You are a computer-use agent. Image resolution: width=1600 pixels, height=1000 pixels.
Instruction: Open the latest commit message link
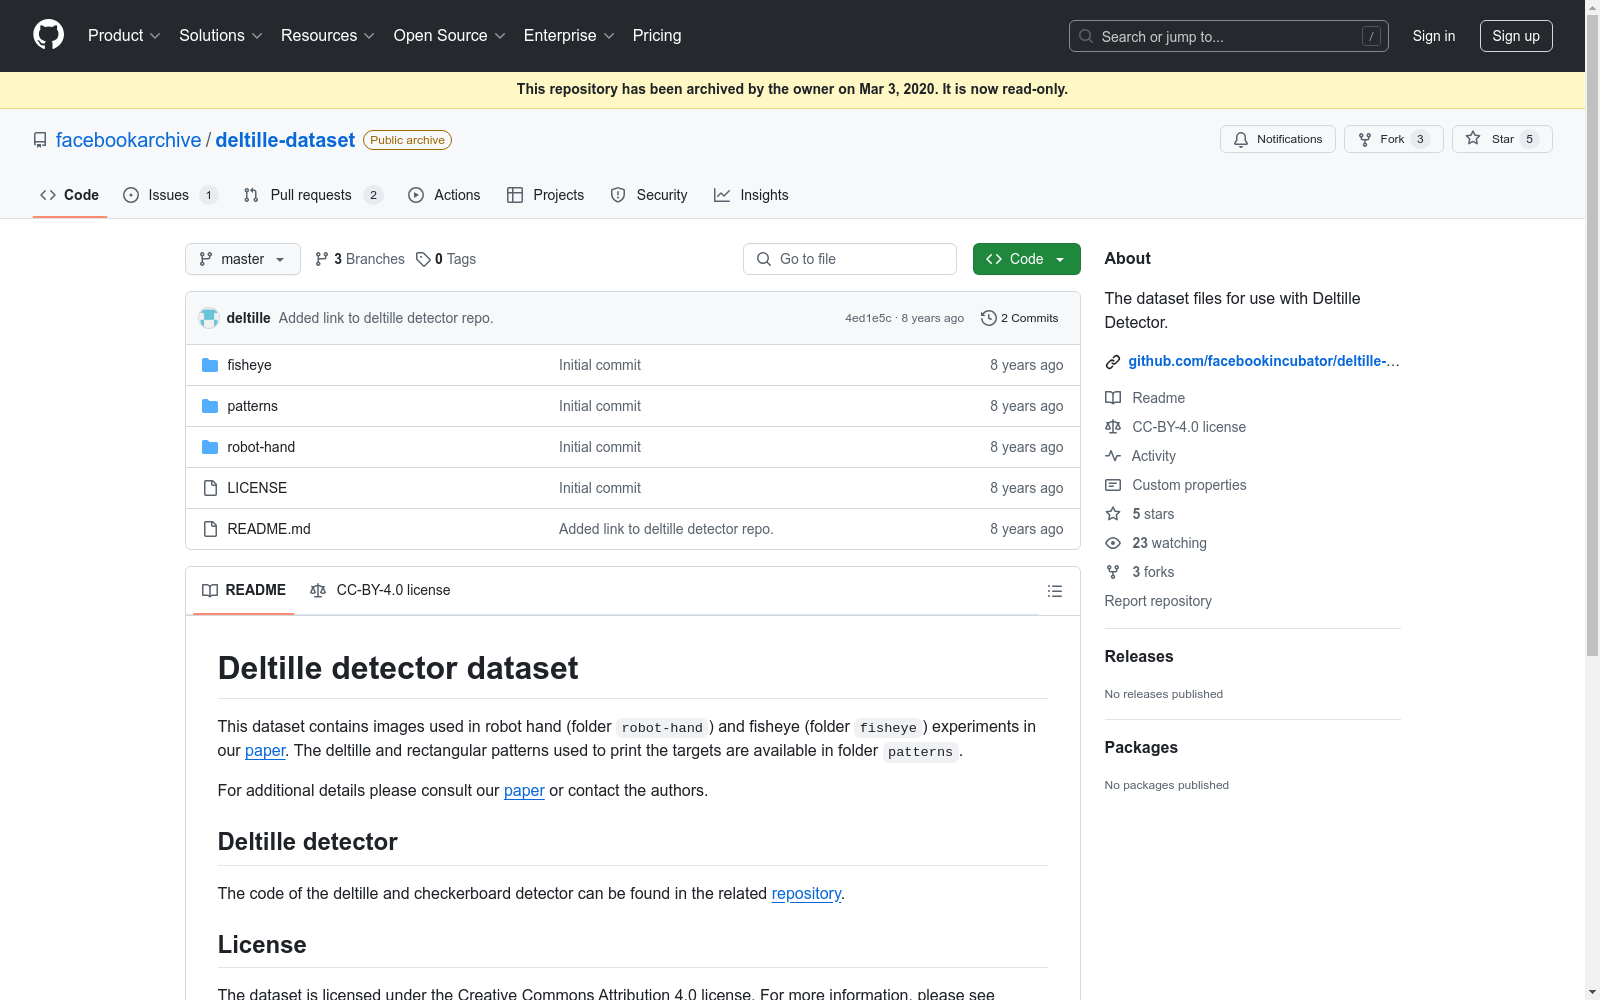click(x=386, y=318)
